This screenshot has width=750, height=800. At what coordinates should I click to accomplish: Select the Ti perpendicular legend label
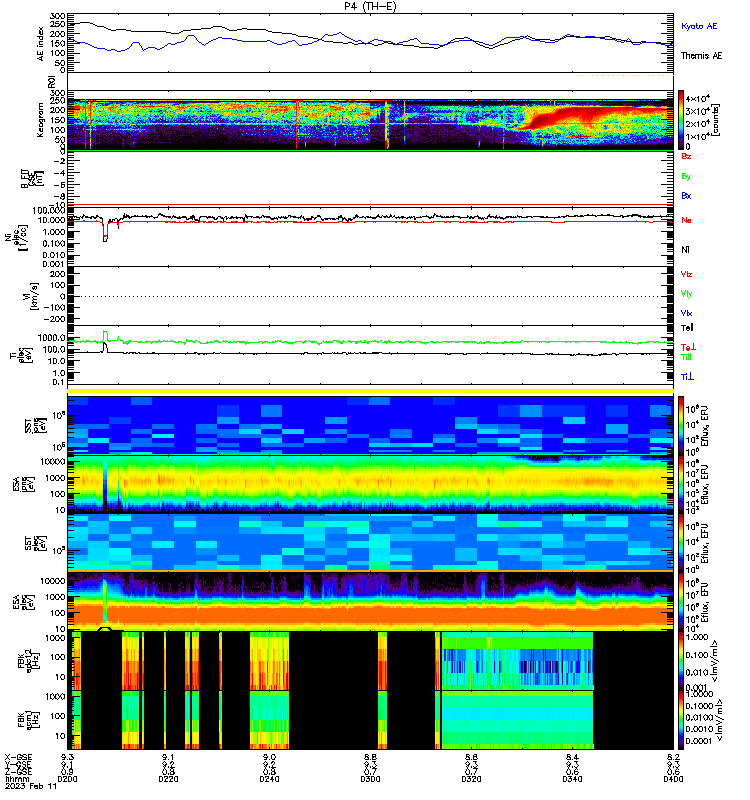point(687,377)
